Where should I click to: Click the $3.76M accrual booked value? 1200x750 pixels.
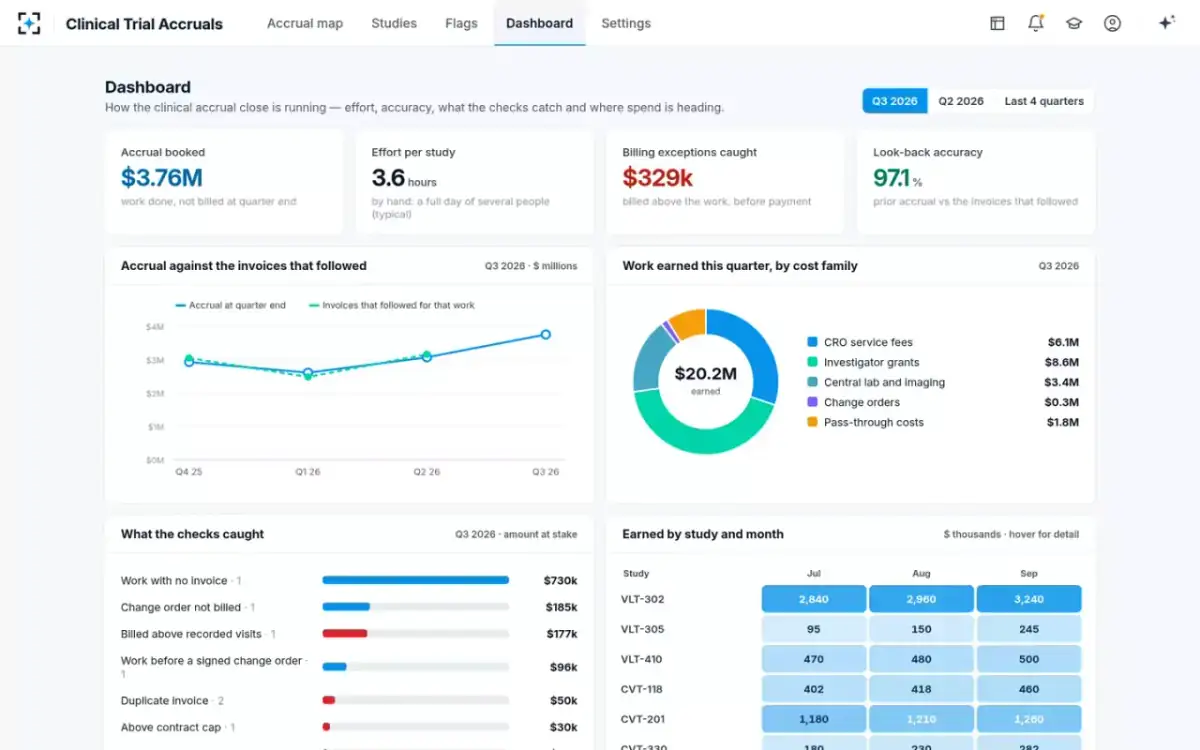click(162, 178)
